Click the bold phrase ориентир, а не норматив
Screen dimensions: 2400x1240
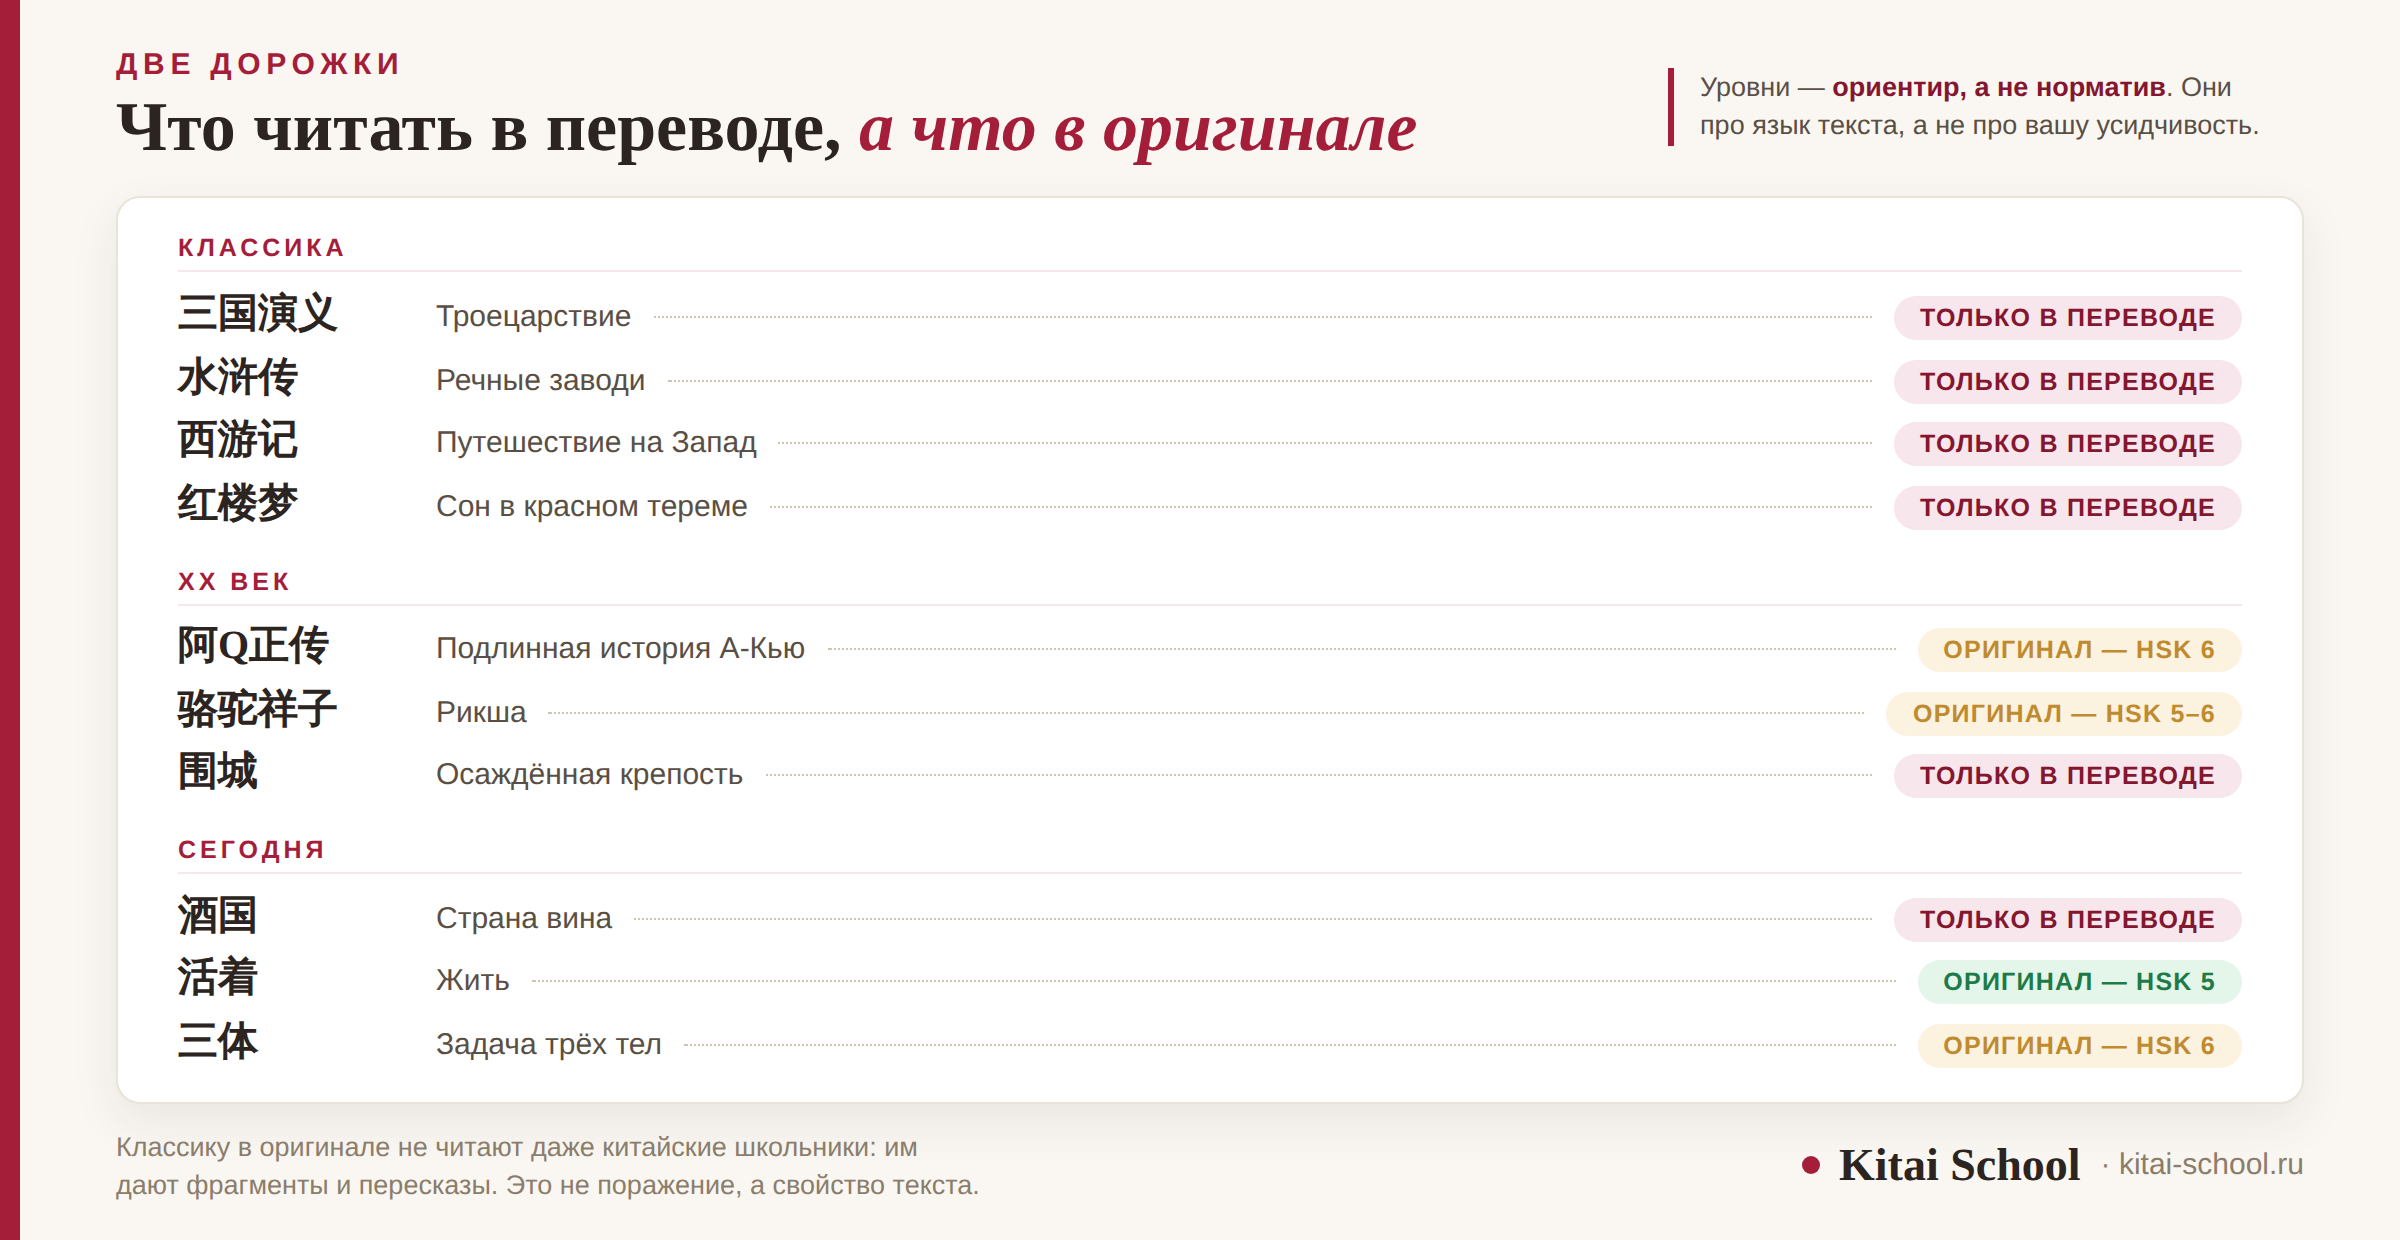(1999, 87)
